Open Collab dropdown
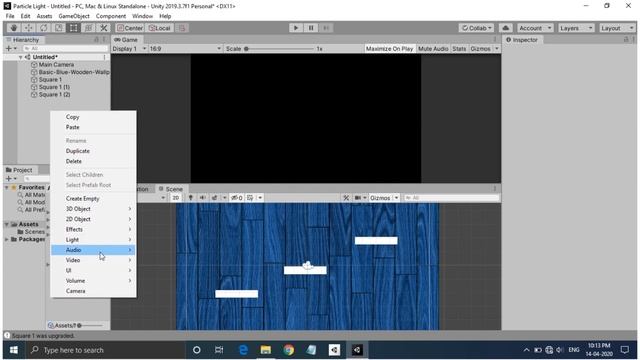640x360 pixels. 476,28
